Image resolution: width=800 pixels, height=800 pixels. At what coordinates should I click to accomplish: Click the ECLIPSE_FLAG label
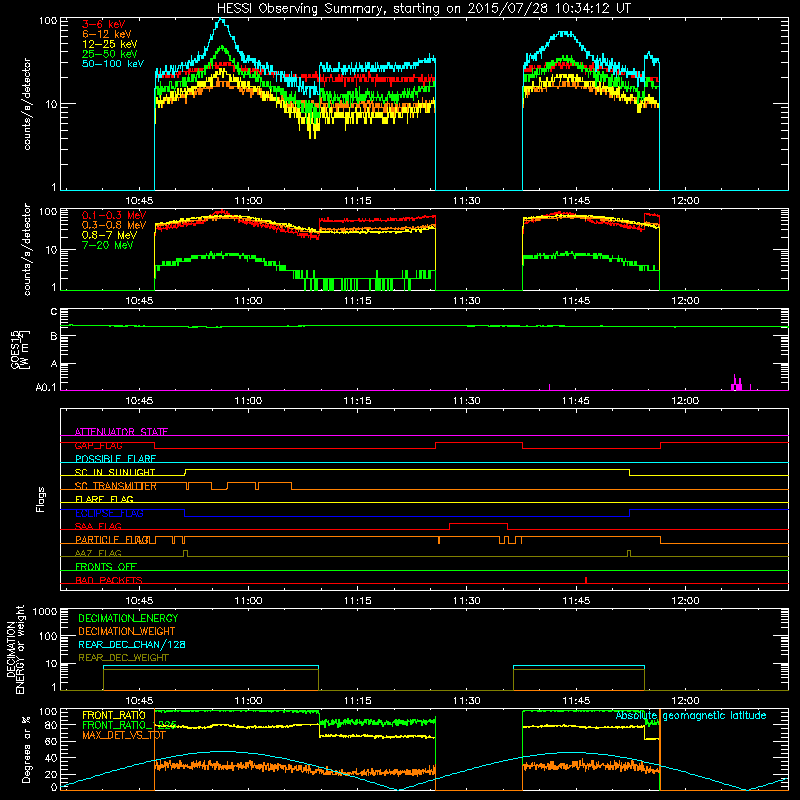109,513
